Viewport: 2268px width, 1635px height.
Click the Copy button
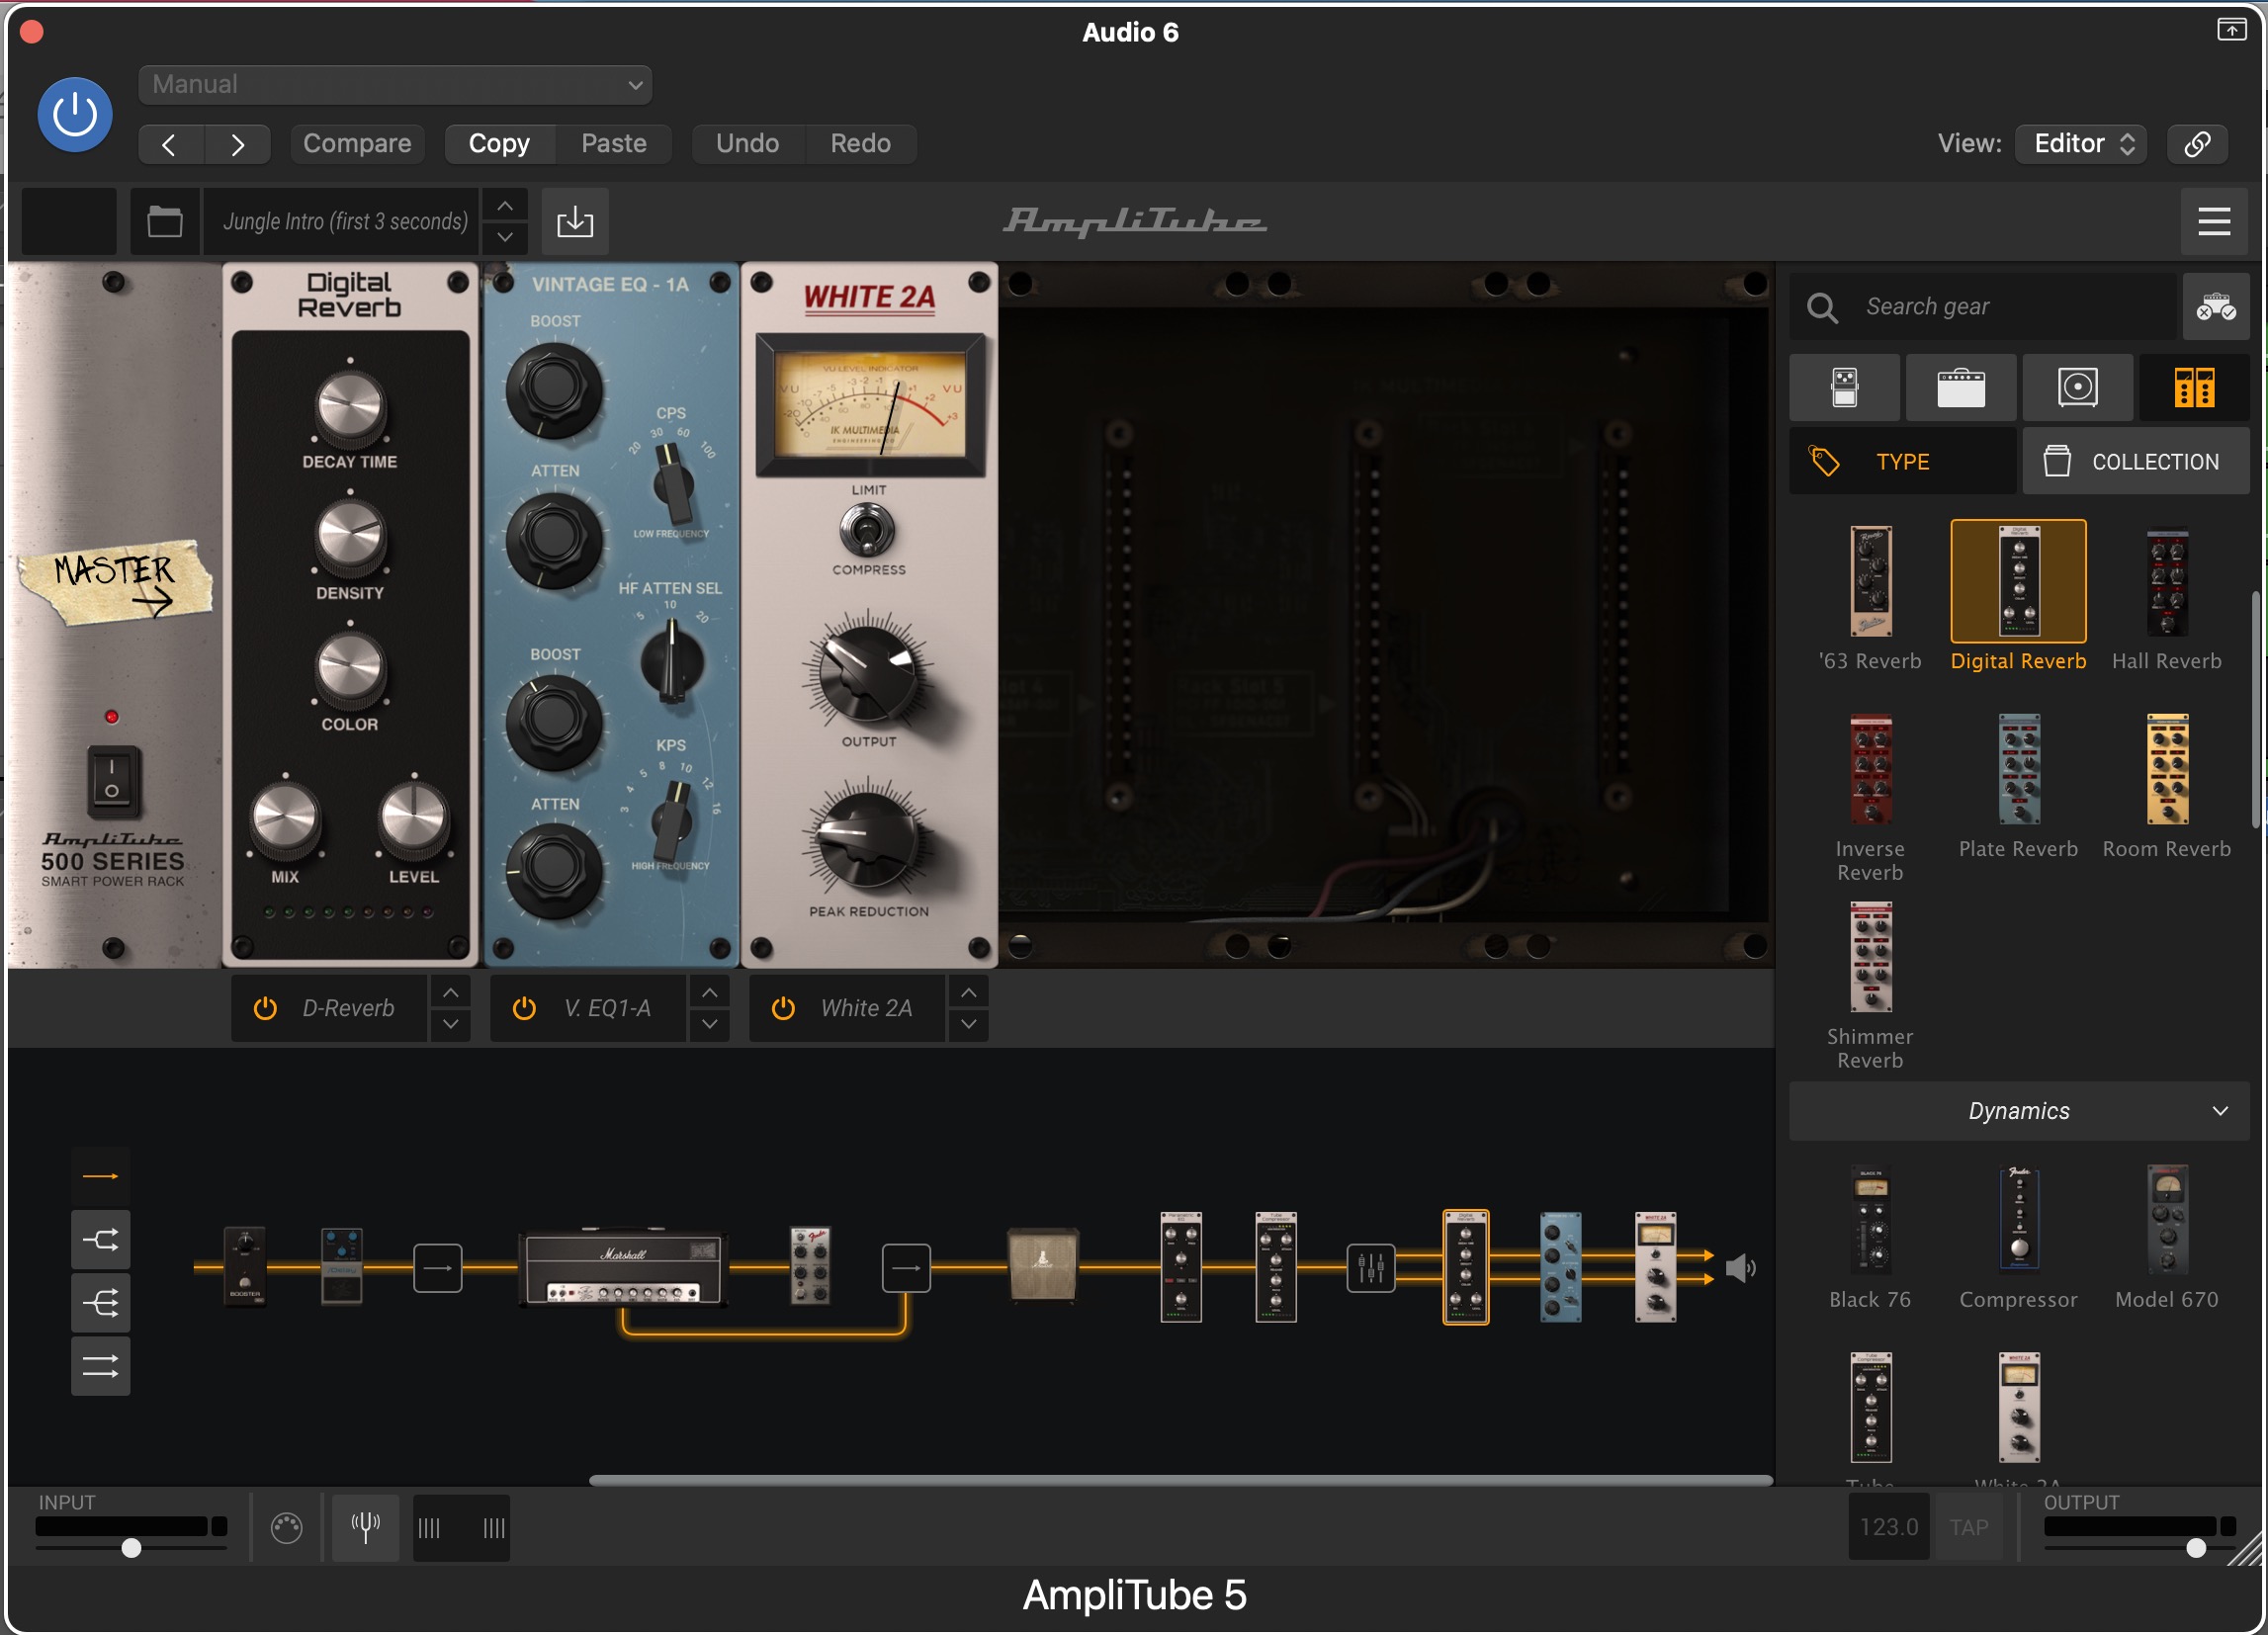tap(499, 144)
